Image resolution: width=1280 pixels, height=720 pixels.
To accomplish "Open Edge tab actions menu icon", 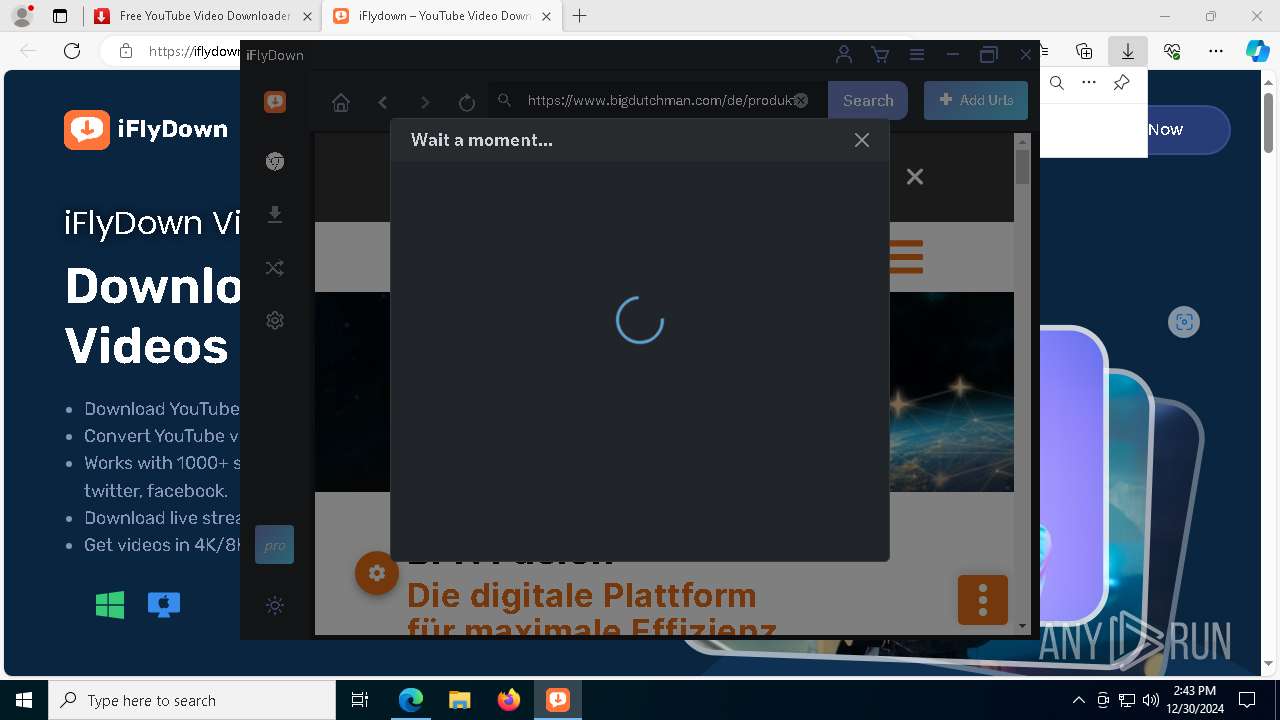I will [60, 16].
